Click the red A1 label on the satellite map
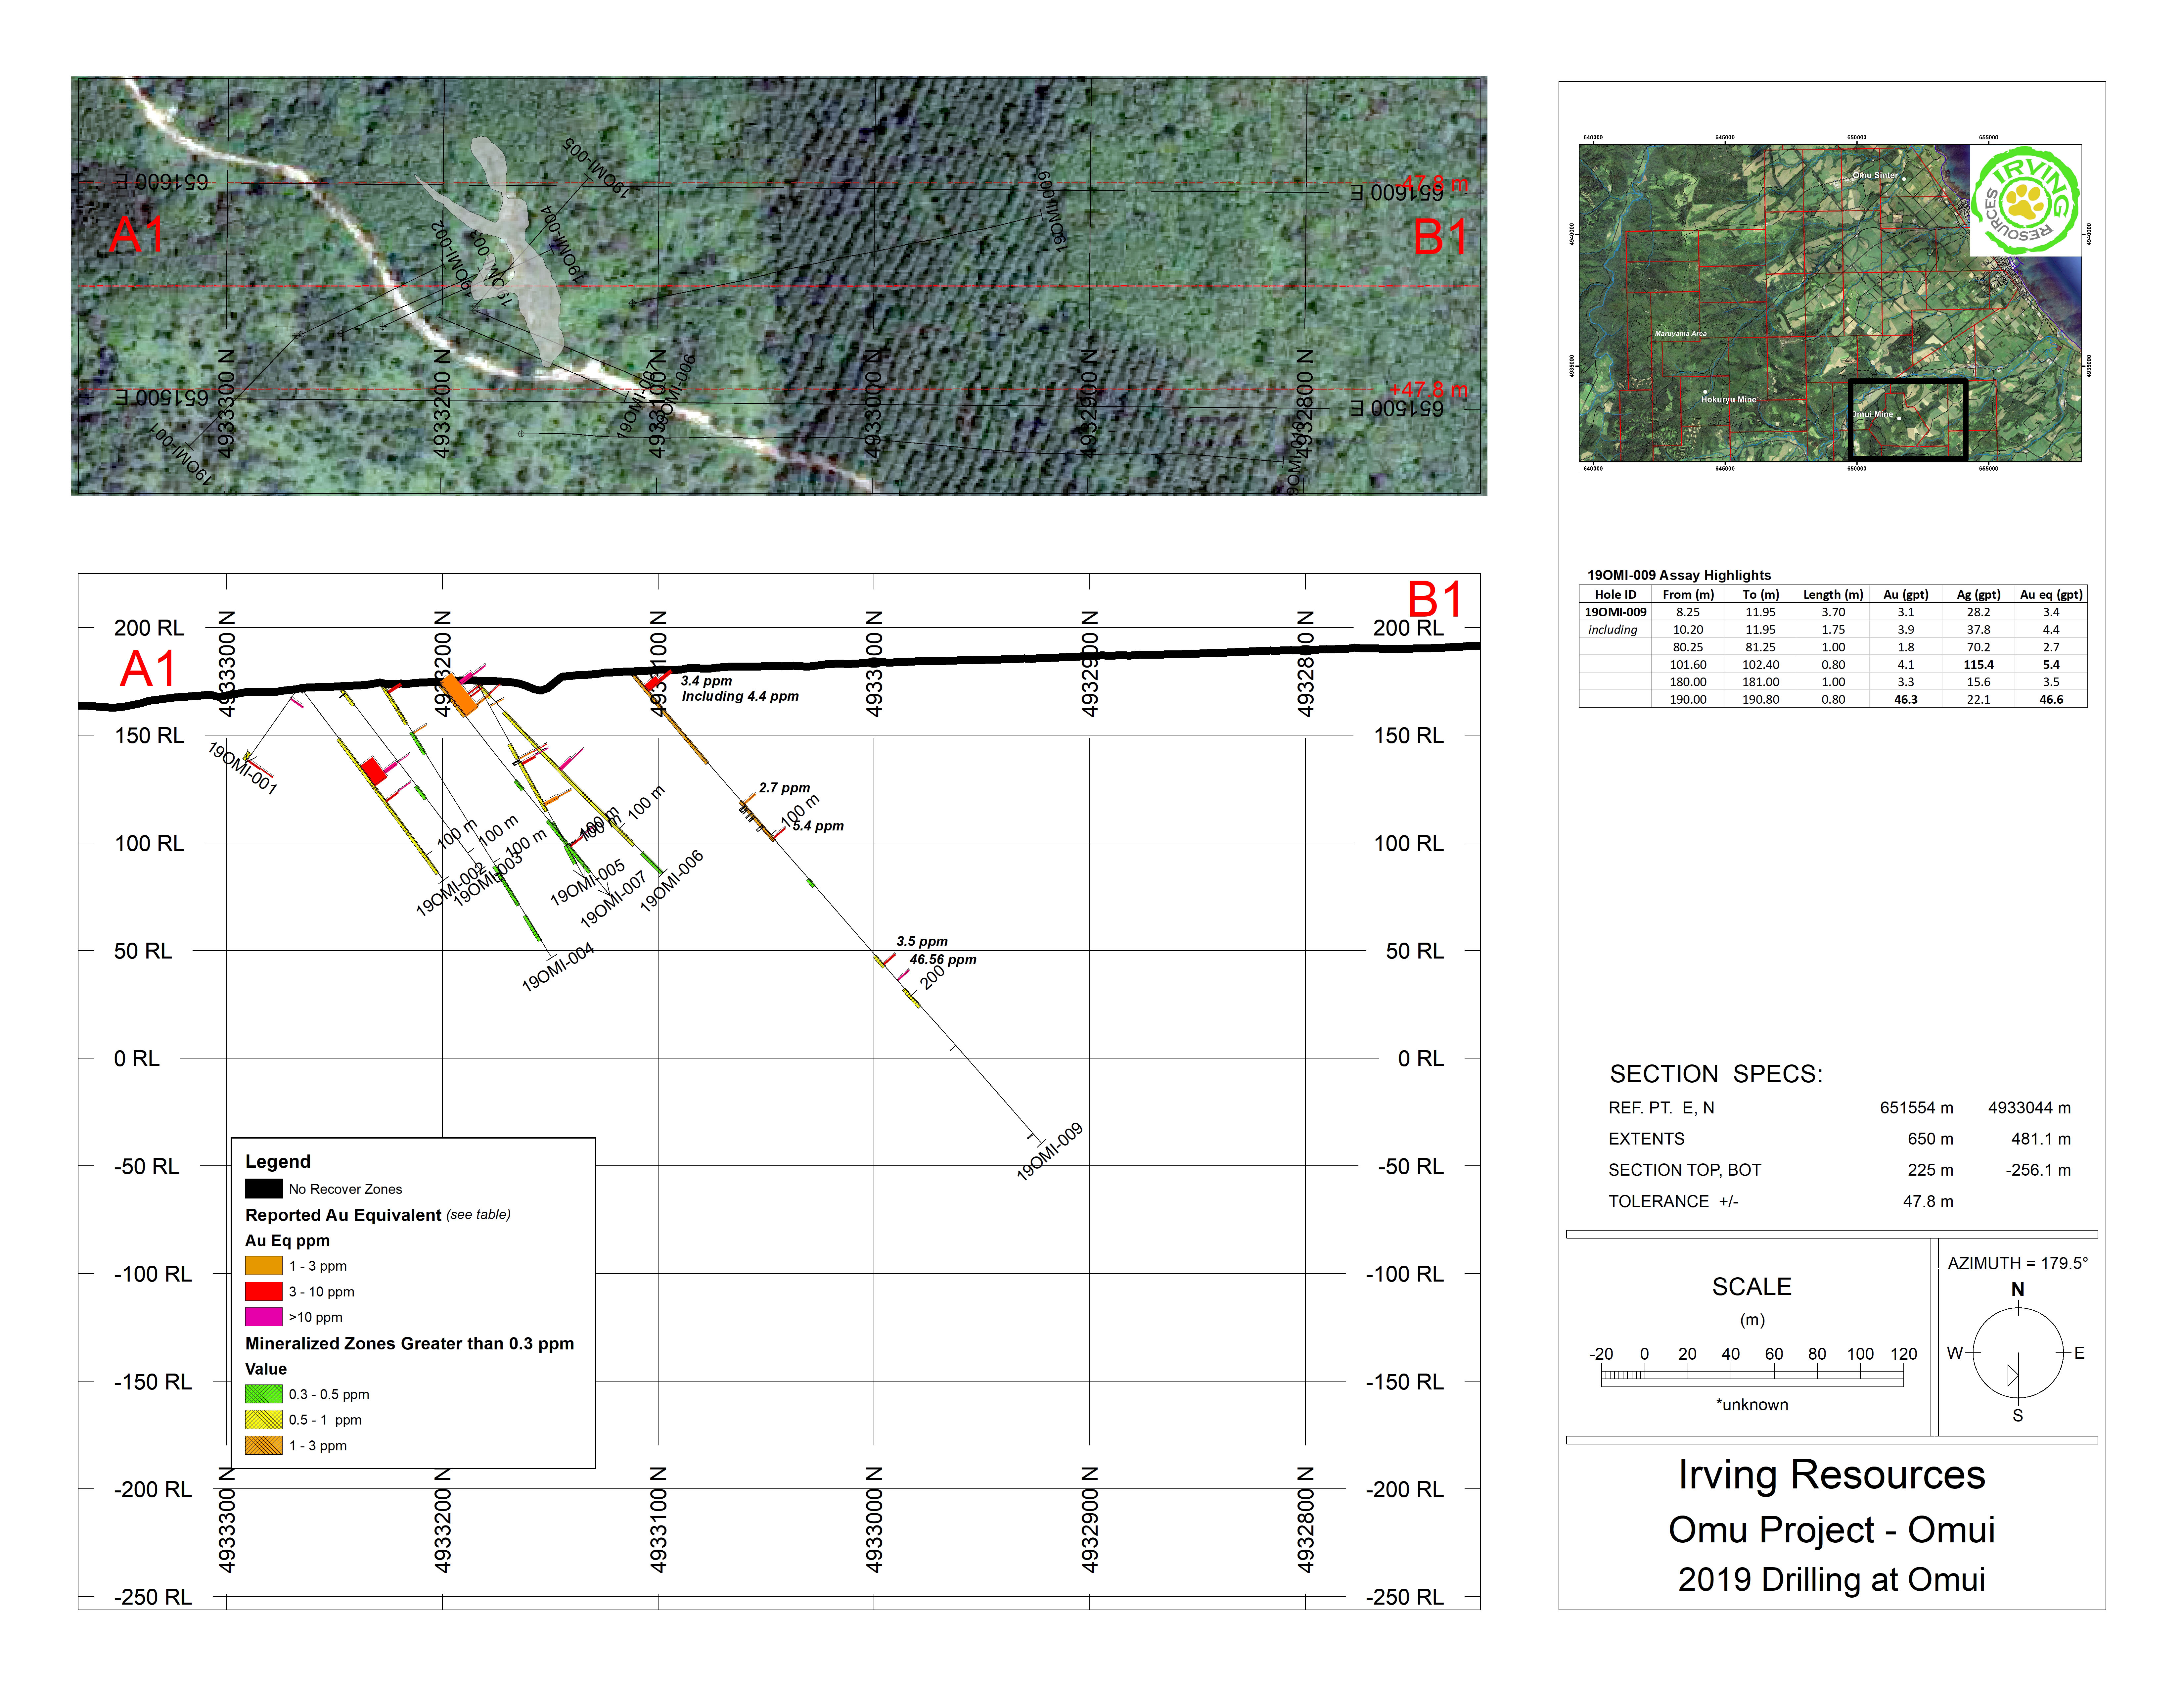 coord(137,234)
